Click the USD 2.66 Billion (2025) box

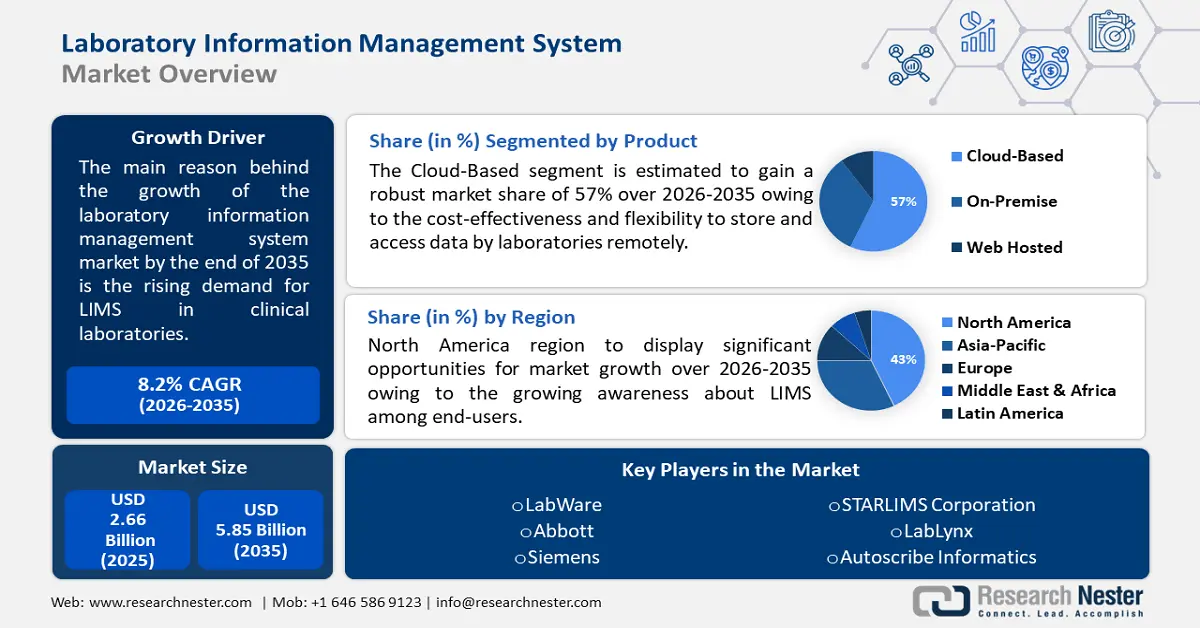pos(127,530)
